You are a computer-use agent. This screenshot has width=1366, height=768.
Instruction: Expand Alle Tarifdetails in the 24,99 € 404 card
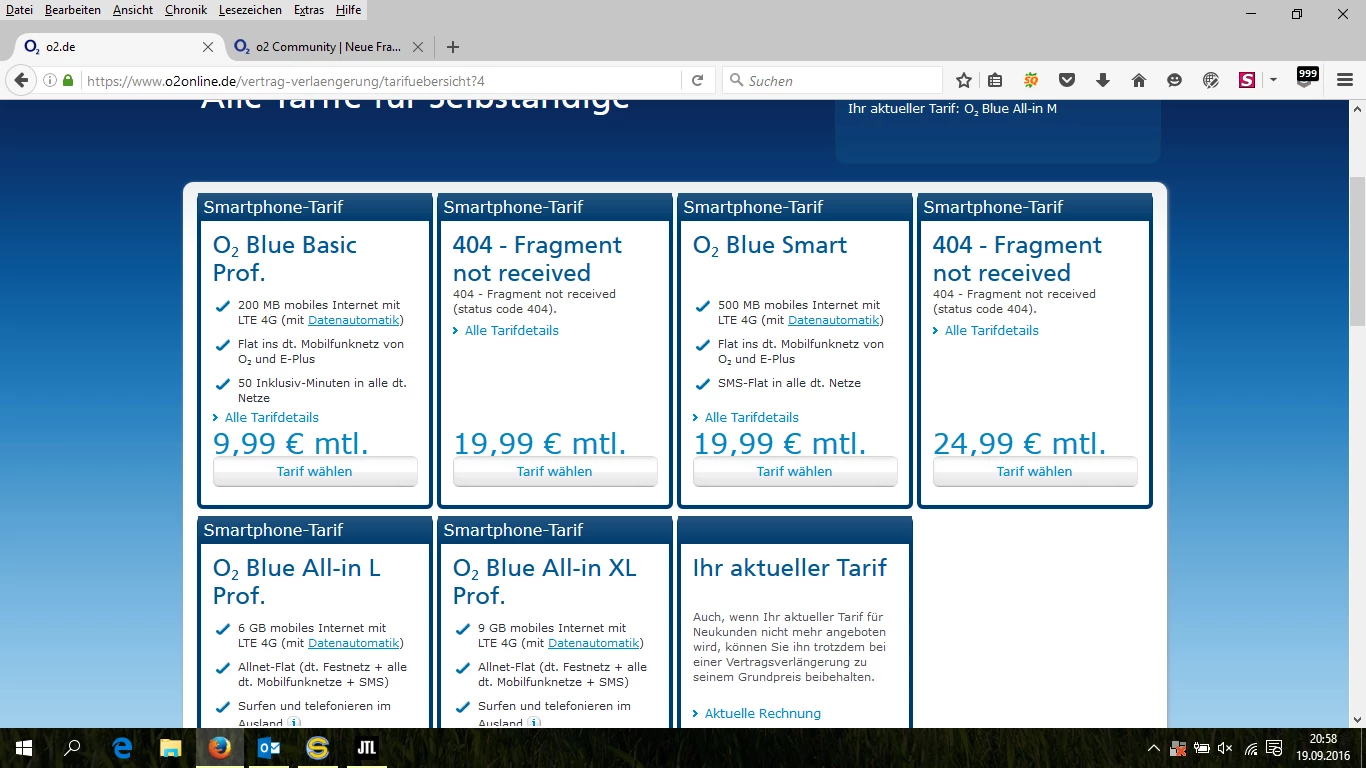point(992,330)
